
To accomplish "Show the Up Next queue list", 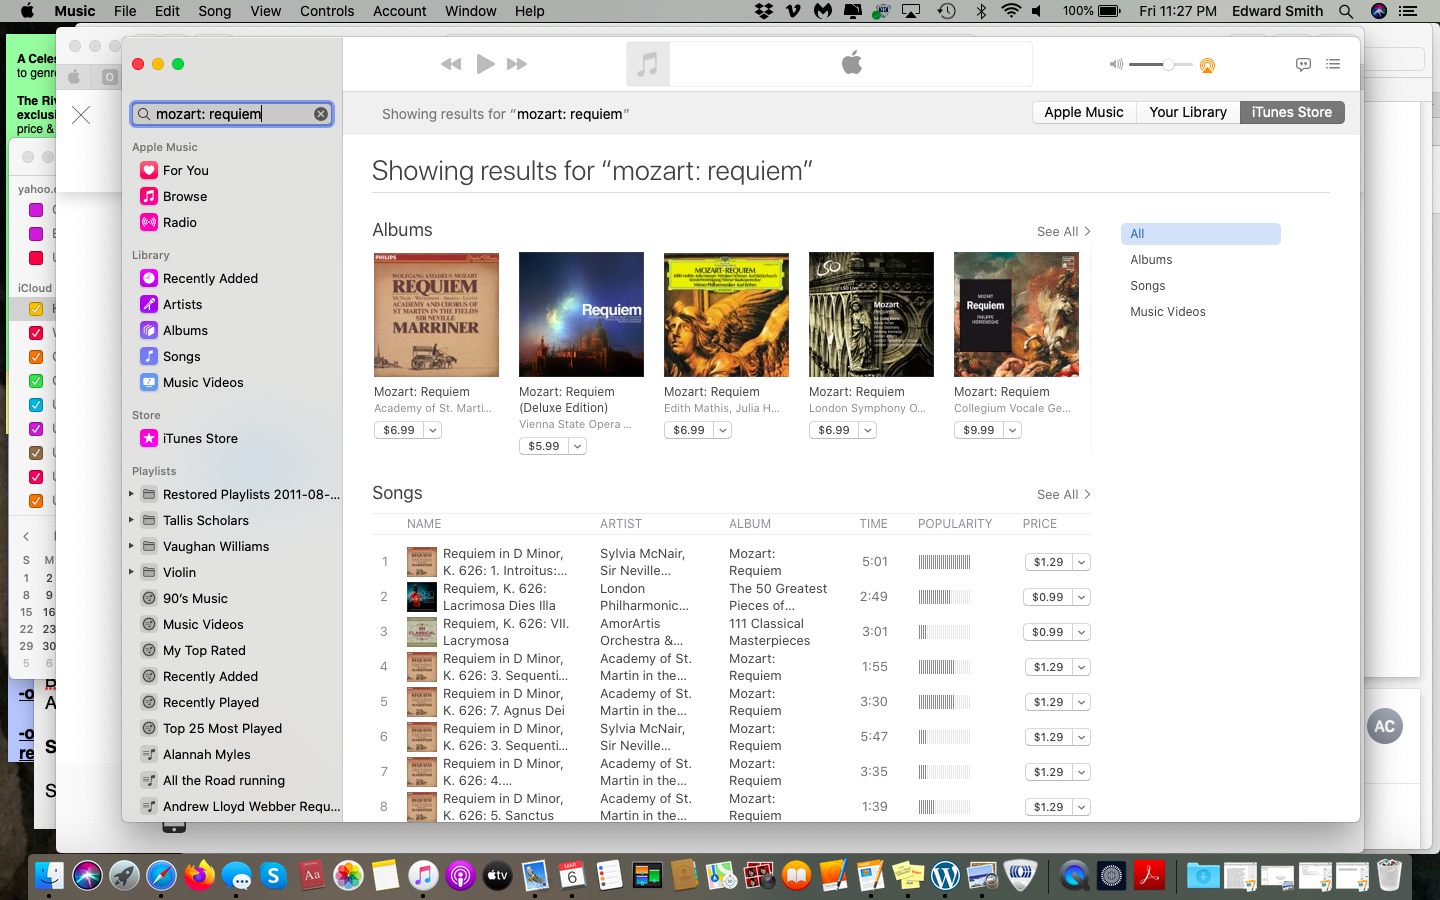I will click(1333, 64).
